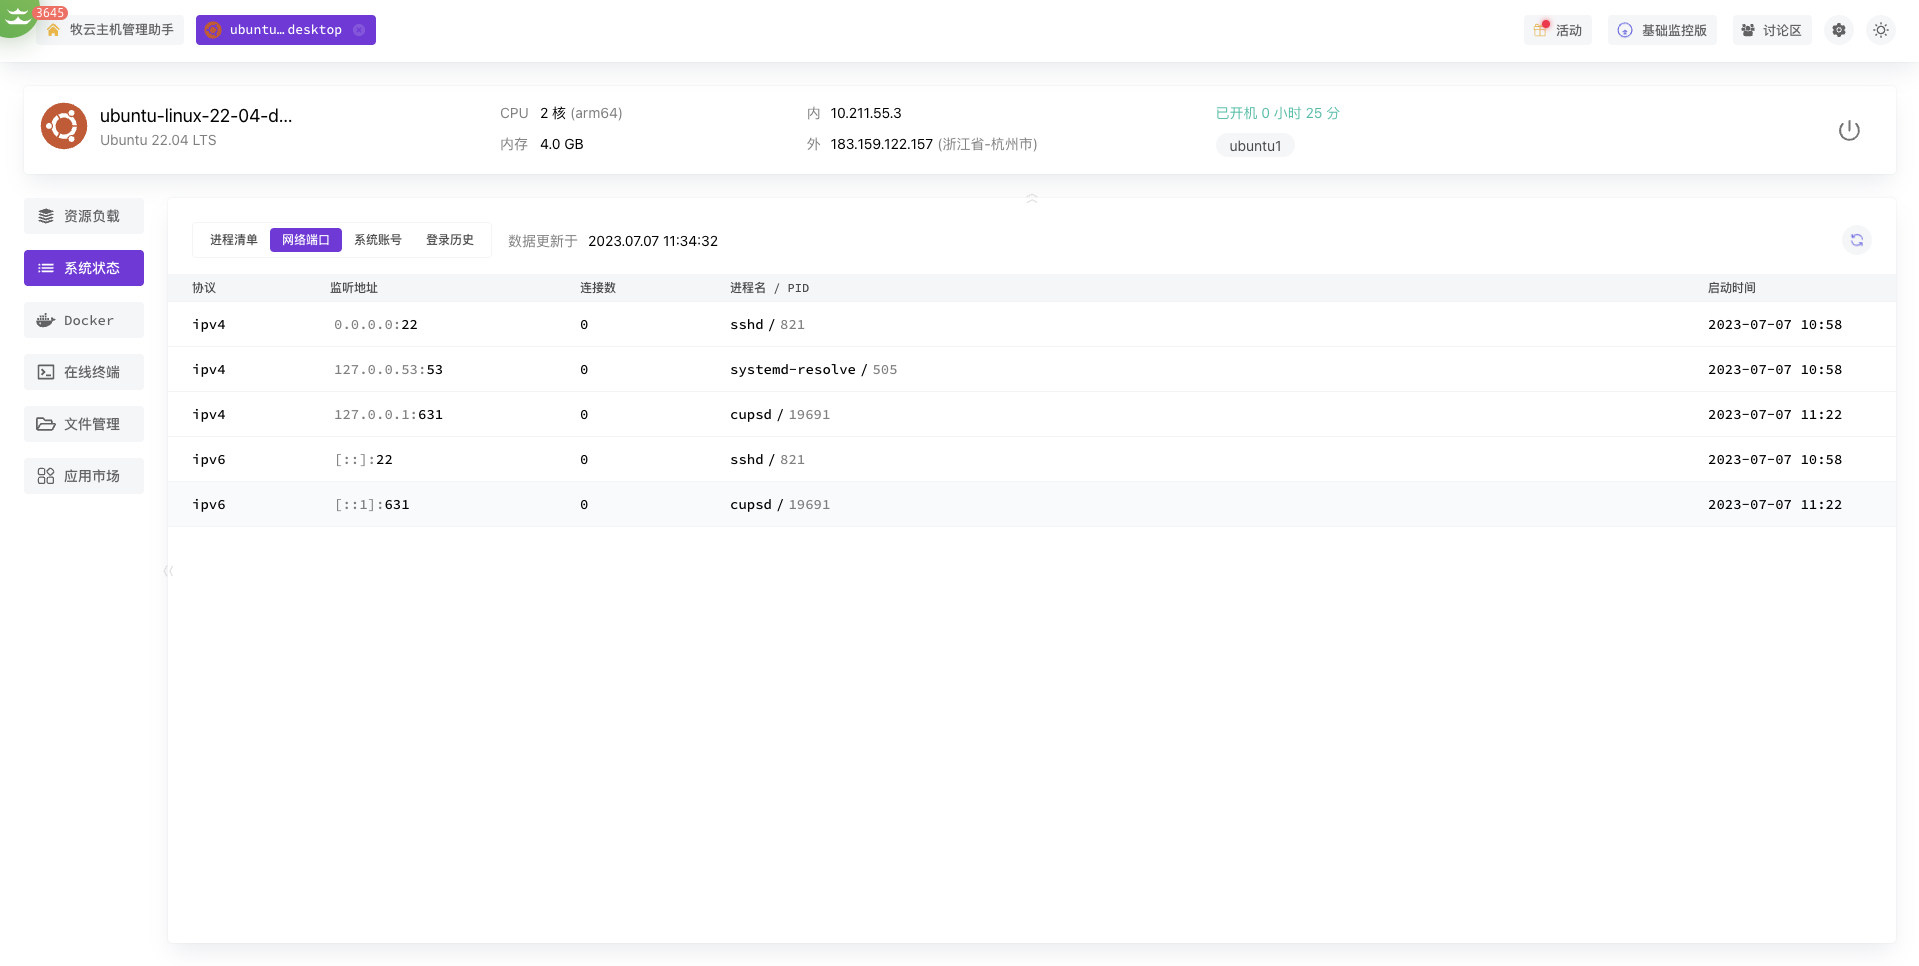Click the CPU 2 核 (arm64) value

point(581,113)
